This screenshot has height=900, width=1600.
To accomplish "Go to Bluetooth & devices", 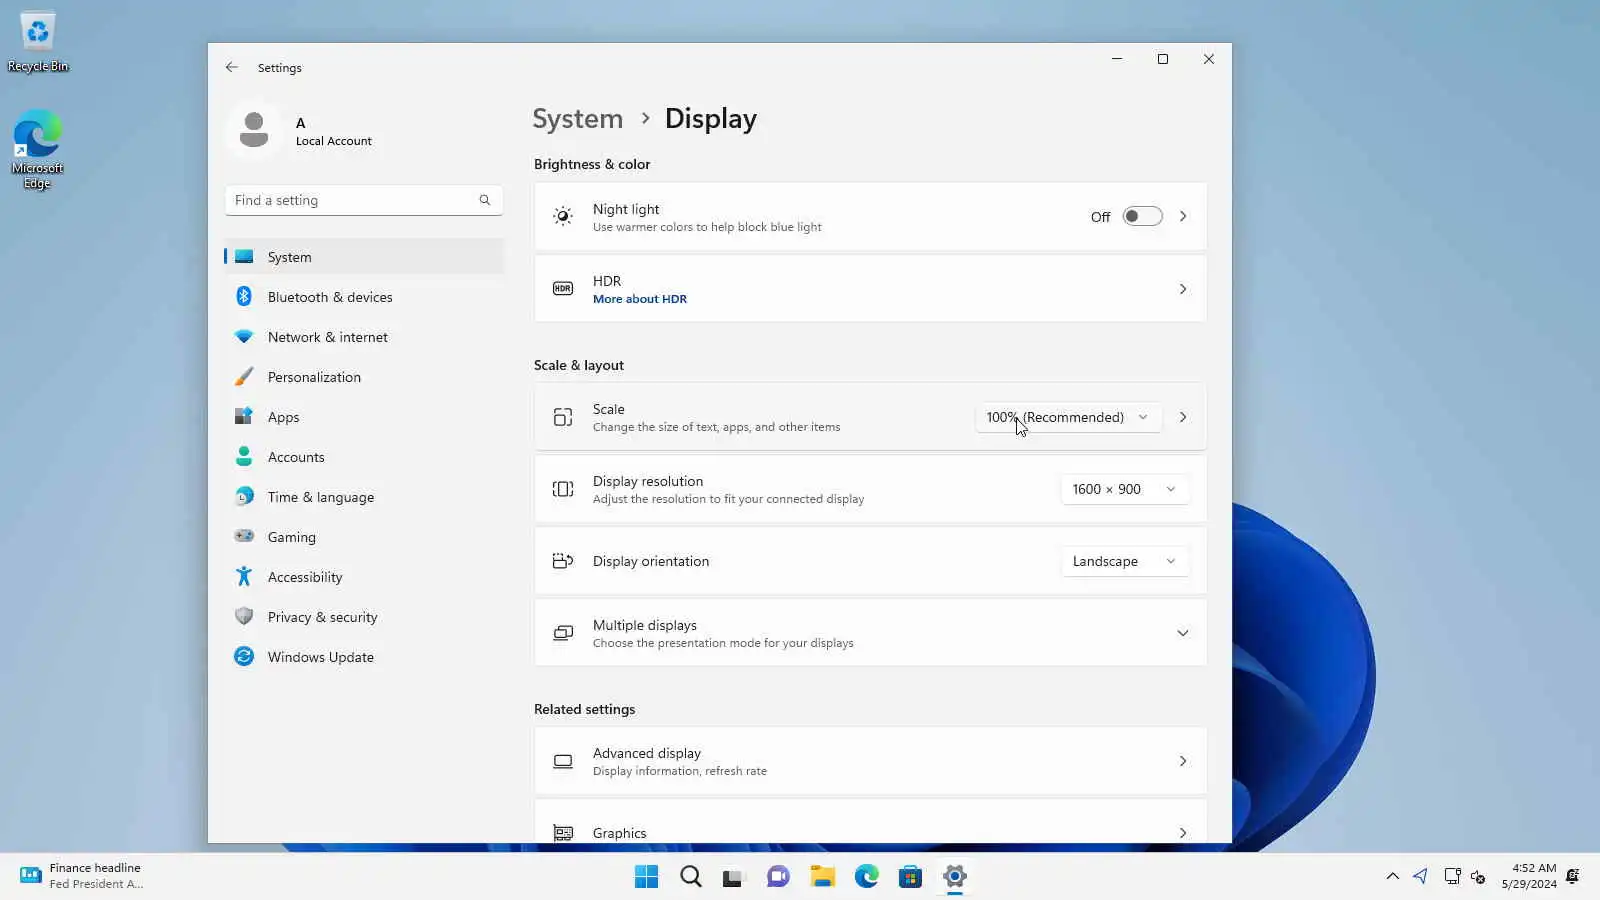I will (364, 297).
